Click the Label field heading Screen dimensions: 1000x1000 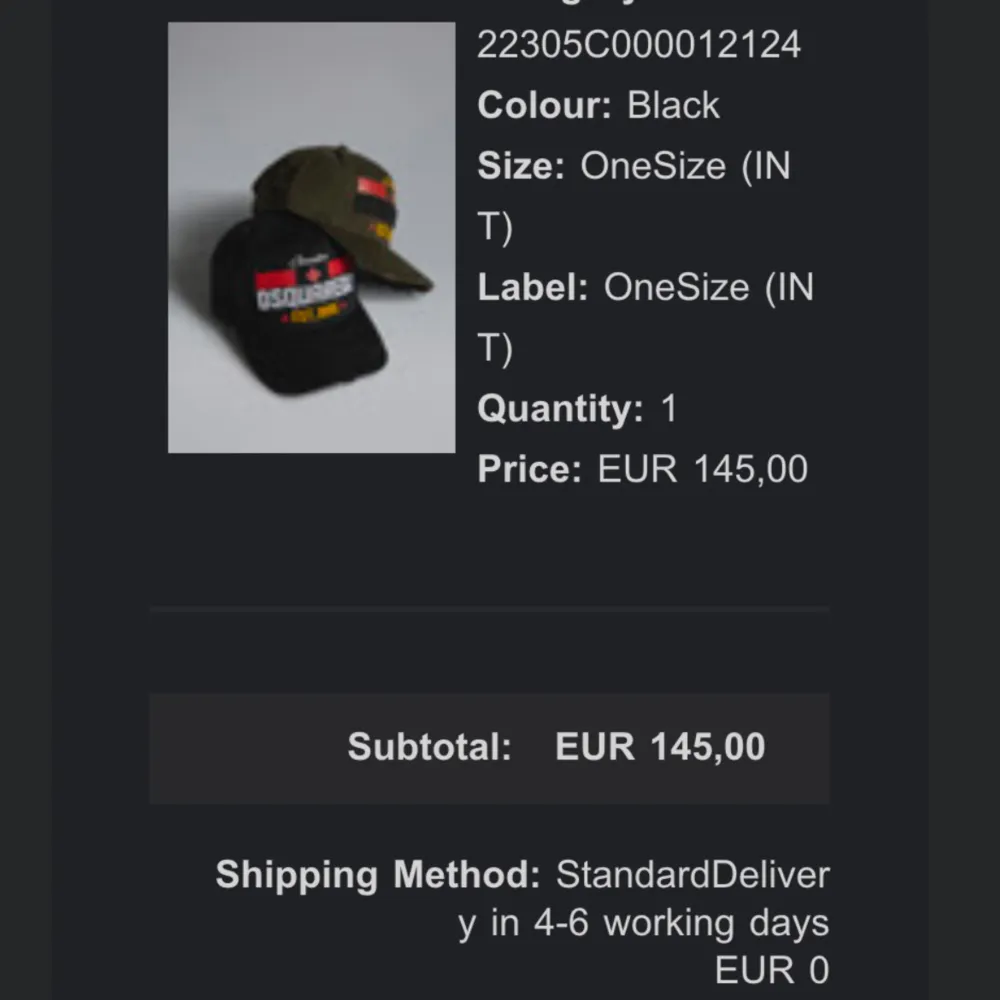click(533, 287)
